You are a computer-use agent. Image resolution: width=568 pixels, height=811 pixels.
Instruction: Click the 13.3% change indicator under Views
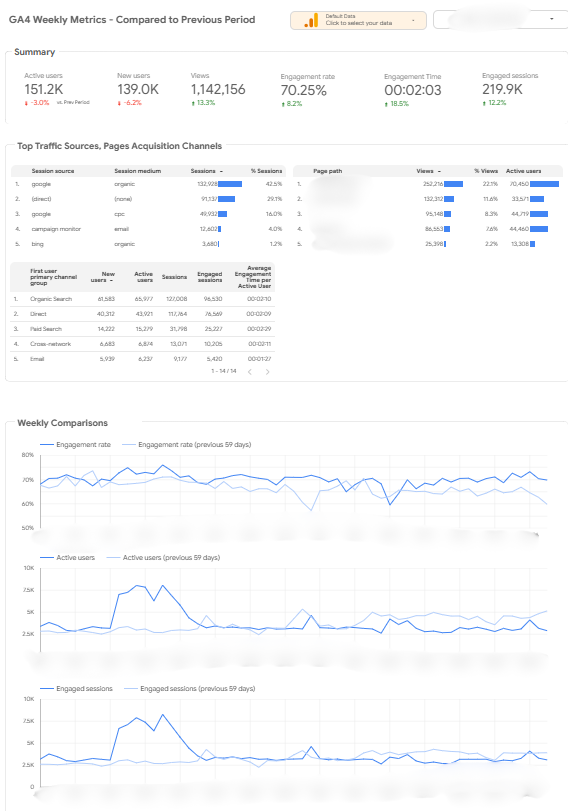(203, 103)
